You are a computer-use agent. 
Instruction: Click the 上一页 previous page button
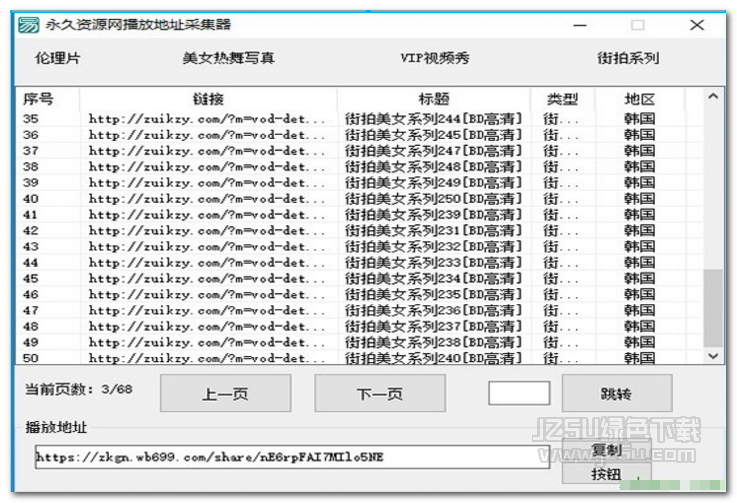click(225, 394)
